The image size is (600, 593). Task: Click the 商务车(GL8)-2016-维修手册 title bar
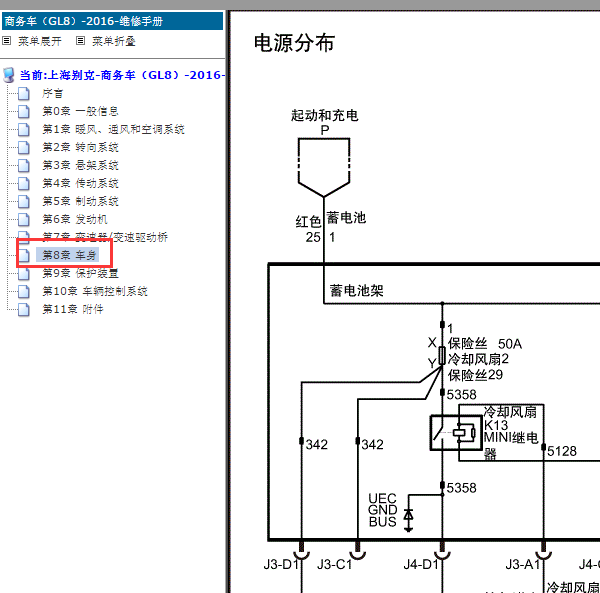point(112,21)
